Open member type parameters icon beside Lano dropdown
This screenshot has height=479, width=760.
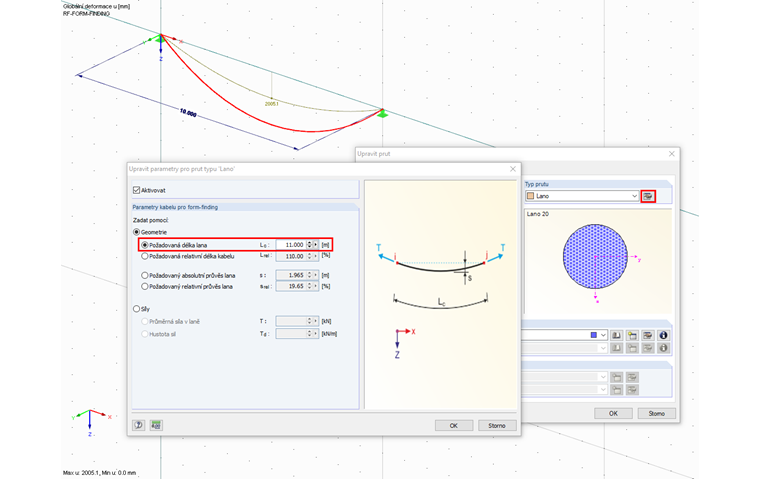(648, 196)
